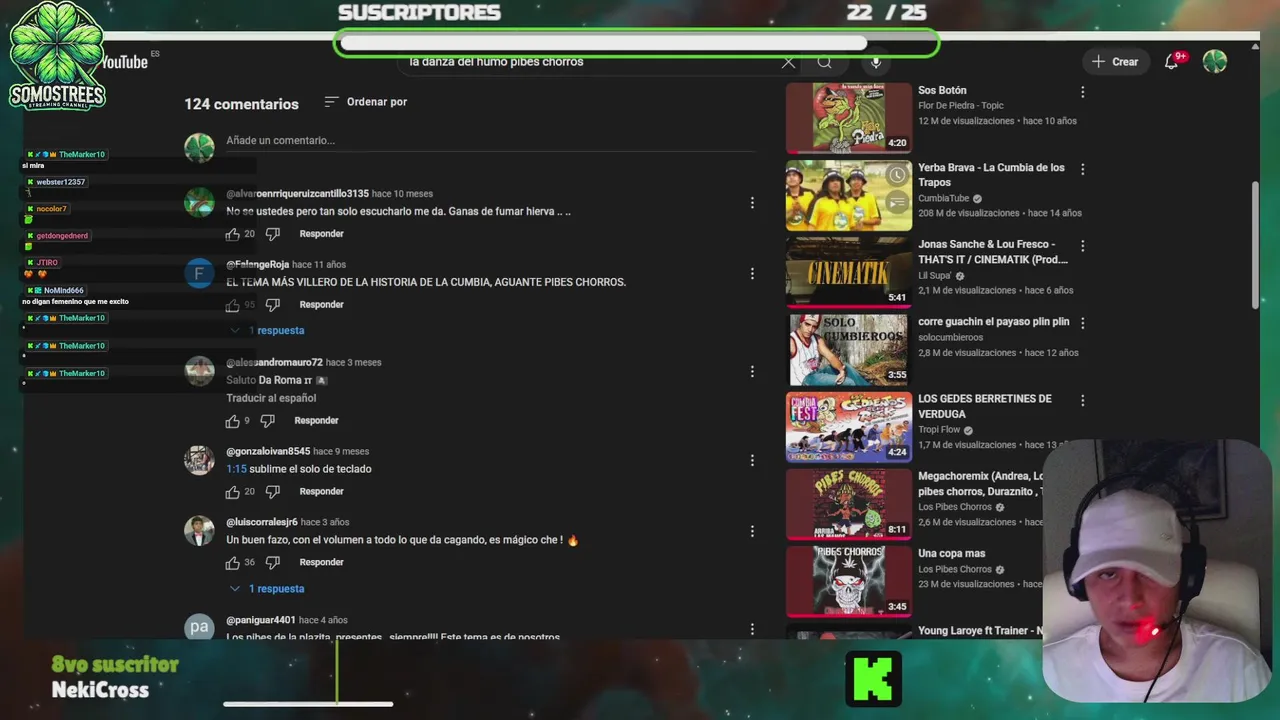
Task: Open options menu for alessandromauro72 comment
Action: pyautogui.click(x=752, y=371)
